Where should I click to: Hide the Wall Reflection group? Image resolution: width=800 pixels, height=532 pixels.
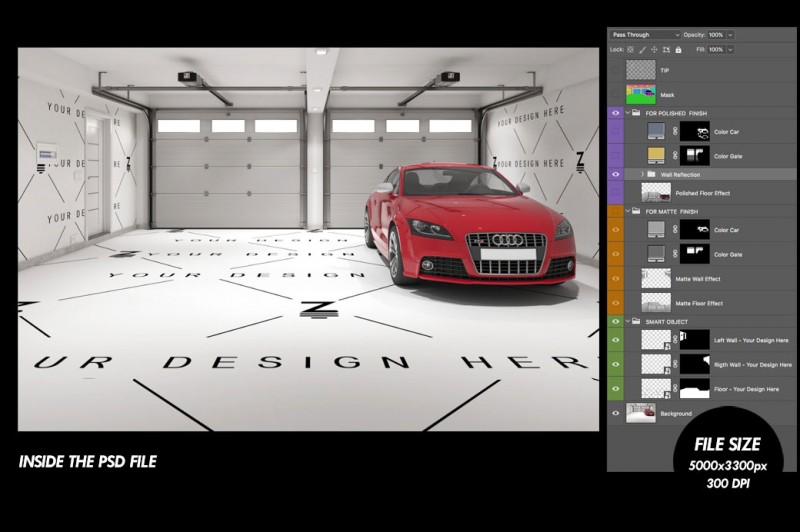(616, 174)
